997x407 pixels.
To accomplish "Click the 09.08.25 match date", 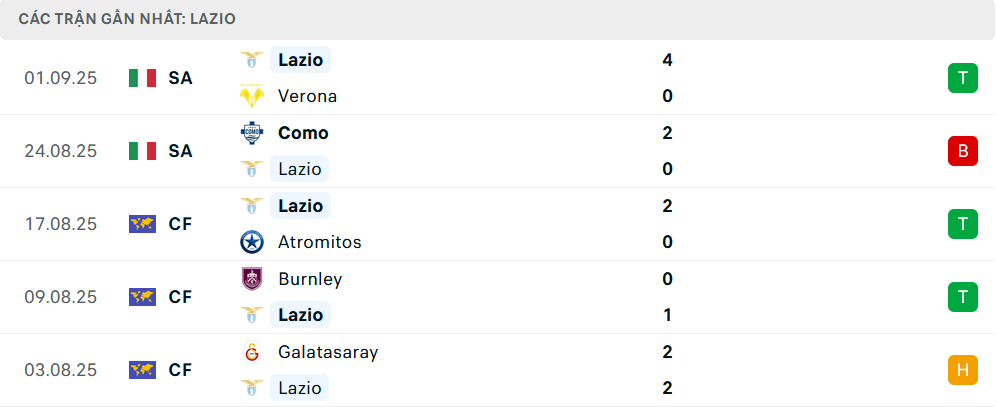I will pos(61,297).
